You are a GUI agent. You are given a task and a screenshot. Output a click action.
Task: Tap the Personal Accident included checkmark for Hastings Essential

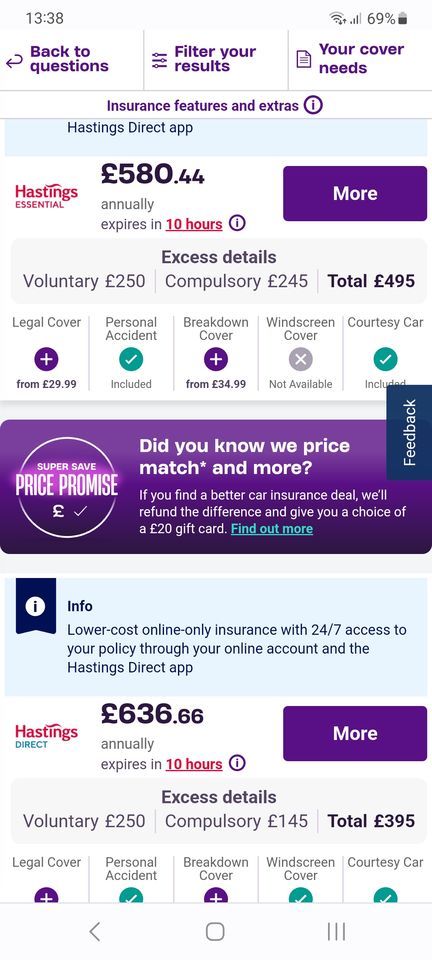(131, 359)
